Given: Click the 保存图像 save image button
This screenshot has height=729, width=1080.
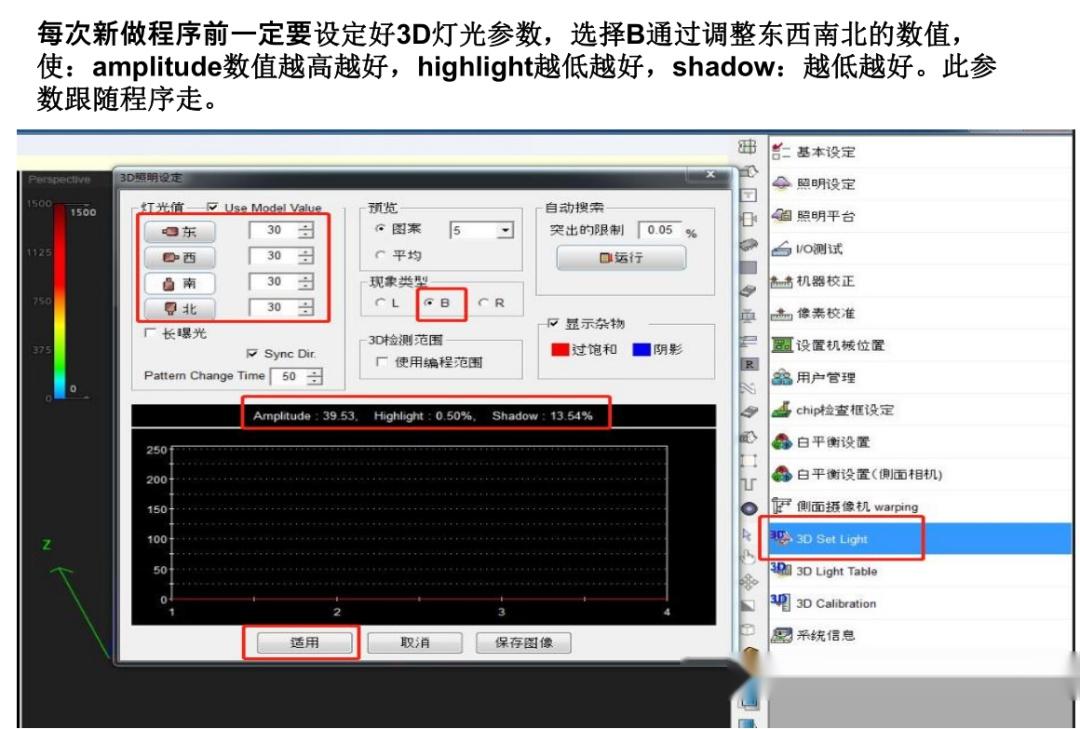Looking at the screenshot, I should tap(523, 643).
